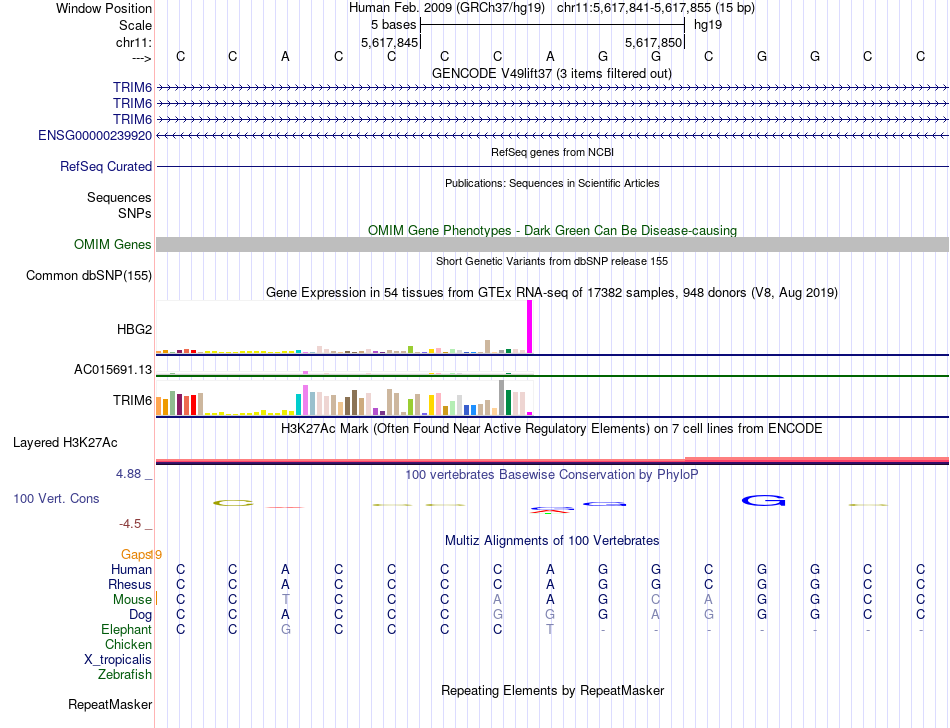Click the Rhesus alignment species label
Viewport: 950px width, 728px height.
pyautogui.click(x=130, y=584)
